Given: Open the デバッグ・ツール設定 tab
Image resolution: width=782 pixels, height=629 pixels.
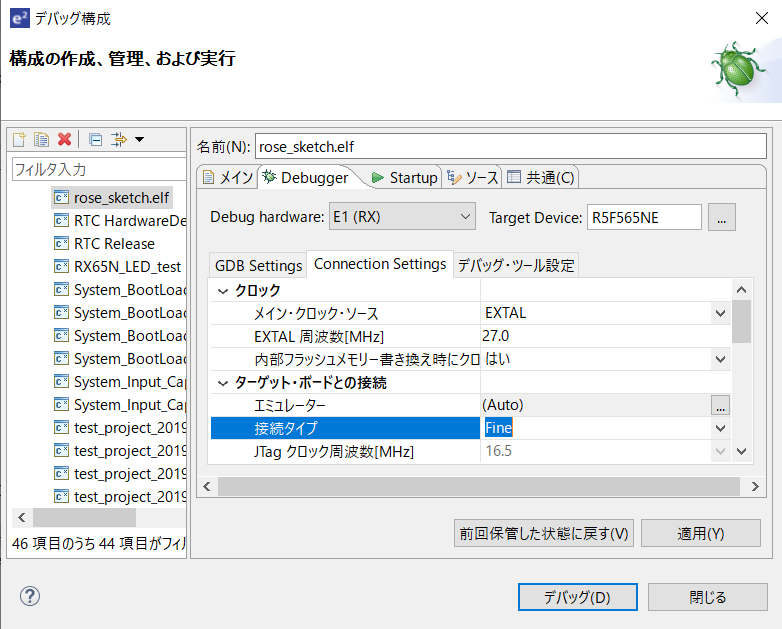Looking at the screenshot, I should (516, 265).
